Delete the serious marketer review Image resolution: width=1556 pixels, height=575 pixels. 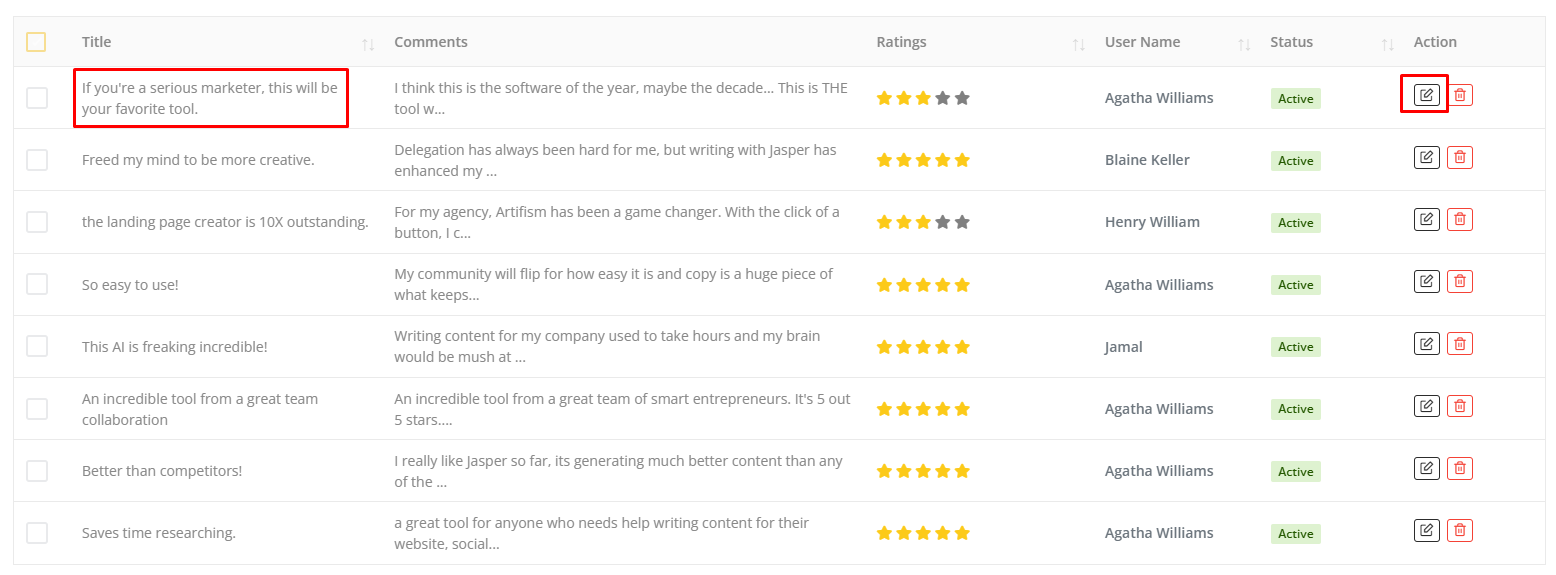1459,95
